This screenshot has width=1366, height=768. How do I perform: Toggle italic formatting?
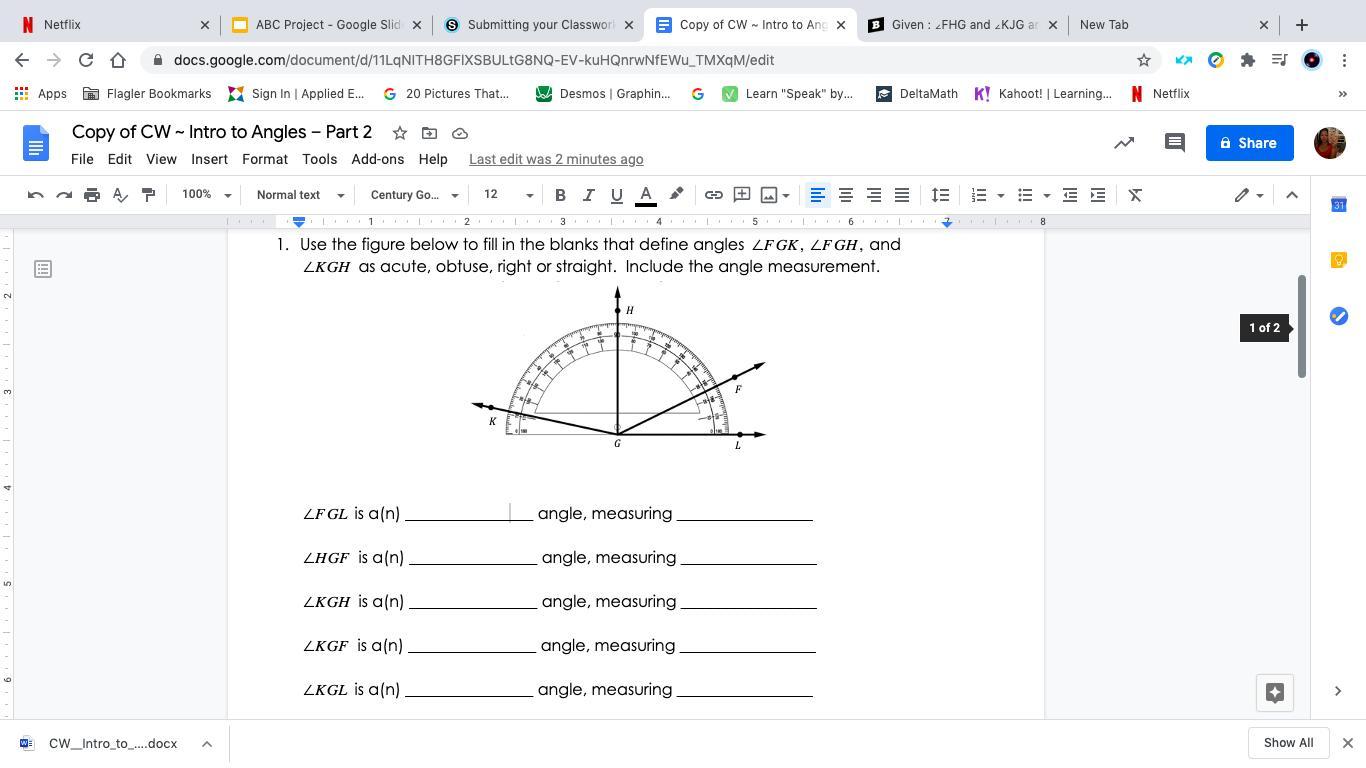[x=588, y=195]
